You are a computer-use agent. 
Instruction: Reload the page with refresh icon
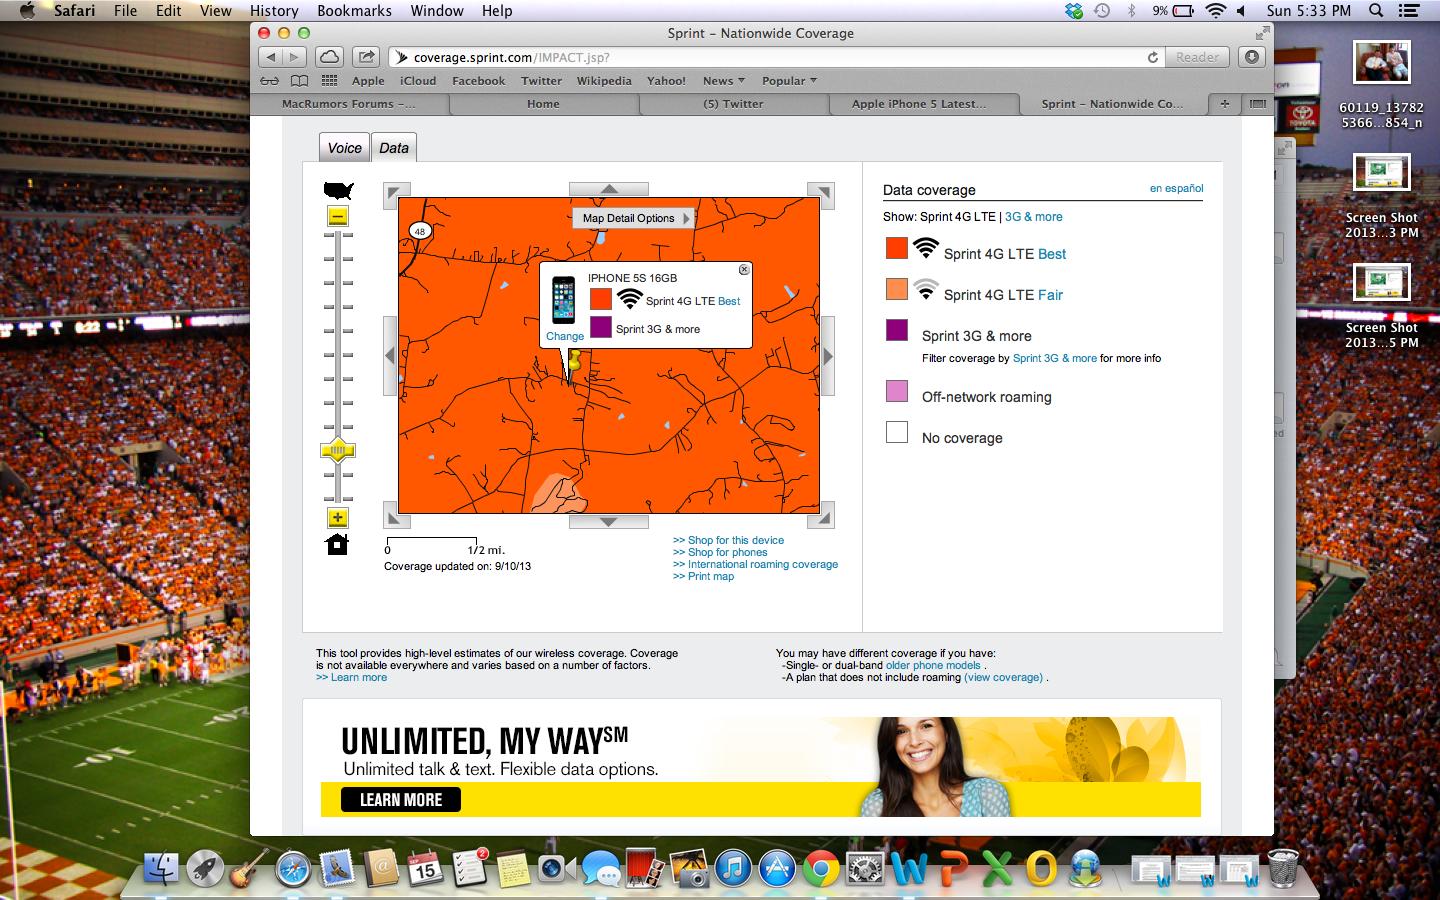[x=1153, y=57]
